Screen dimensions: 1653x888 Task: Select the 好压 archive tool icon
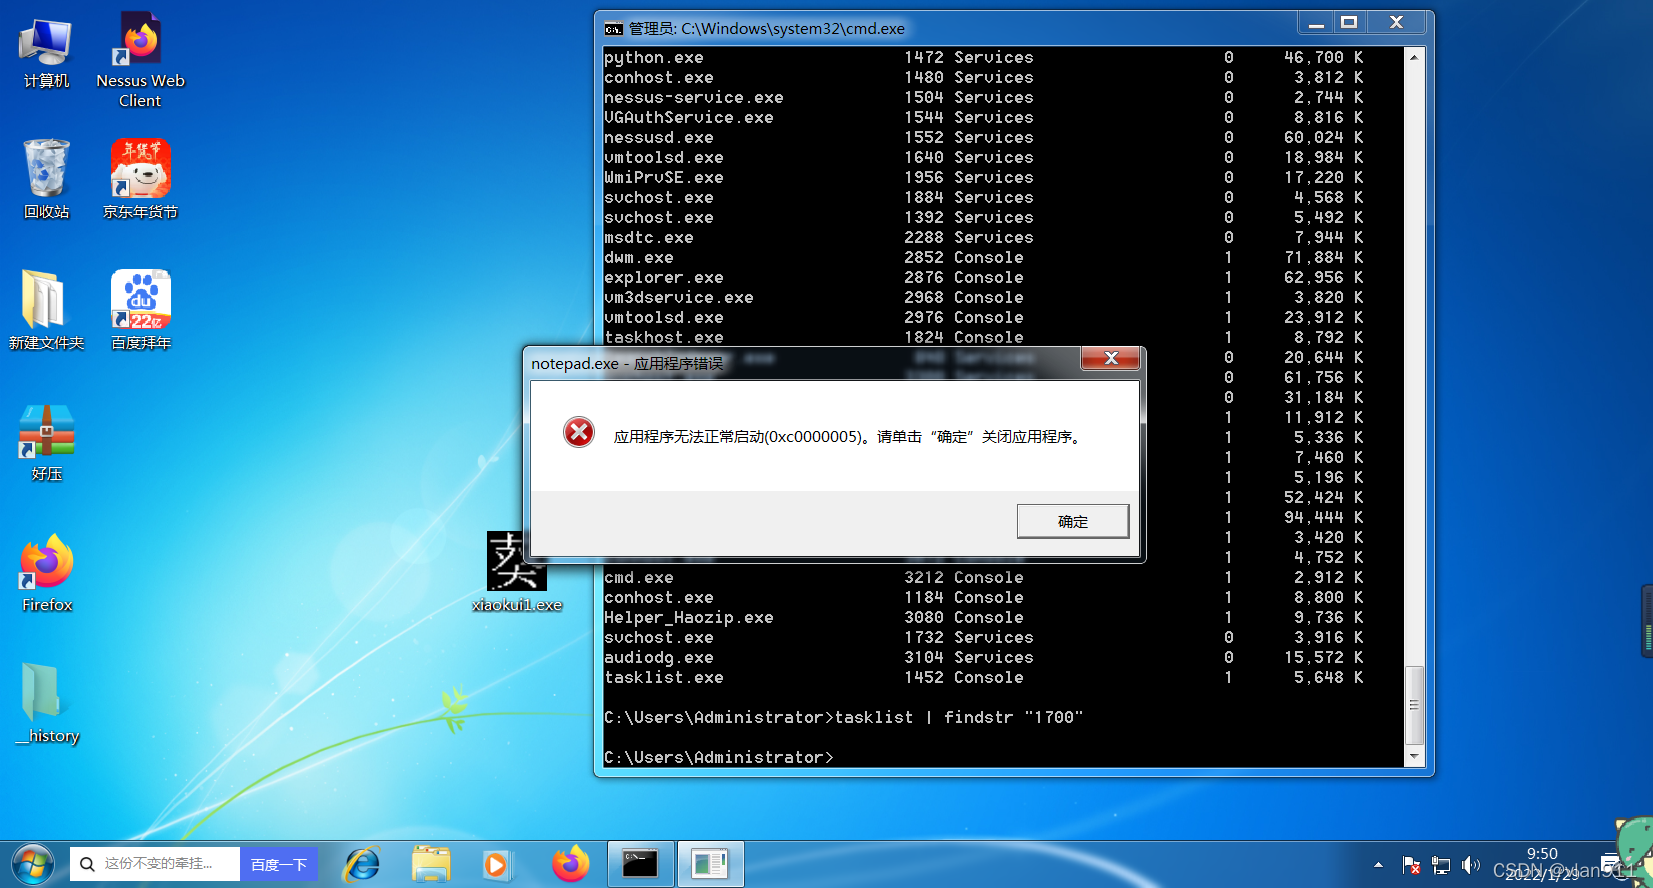pos(46,443)
